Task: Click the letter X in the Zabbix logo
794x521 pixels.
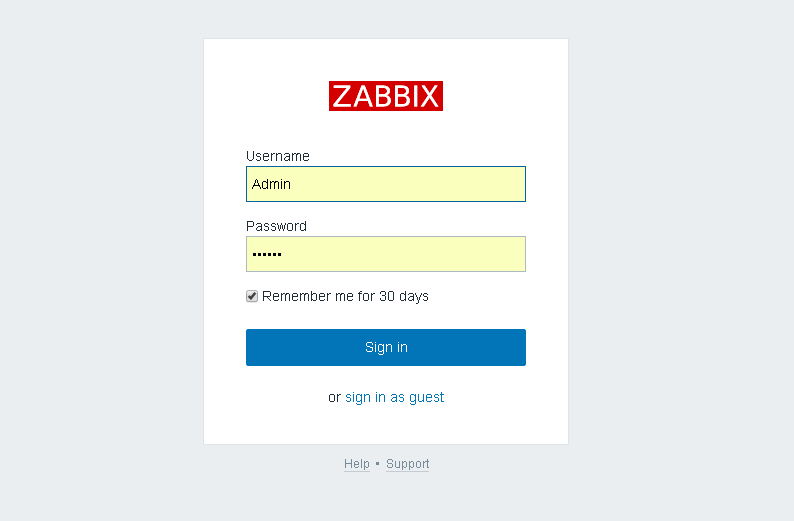Action: 429,96
